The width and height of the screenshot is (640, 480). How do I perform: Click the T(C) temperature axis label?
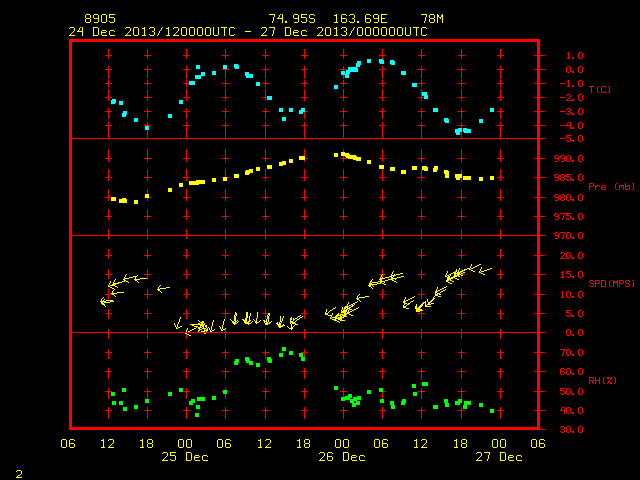tap(600, 89)
